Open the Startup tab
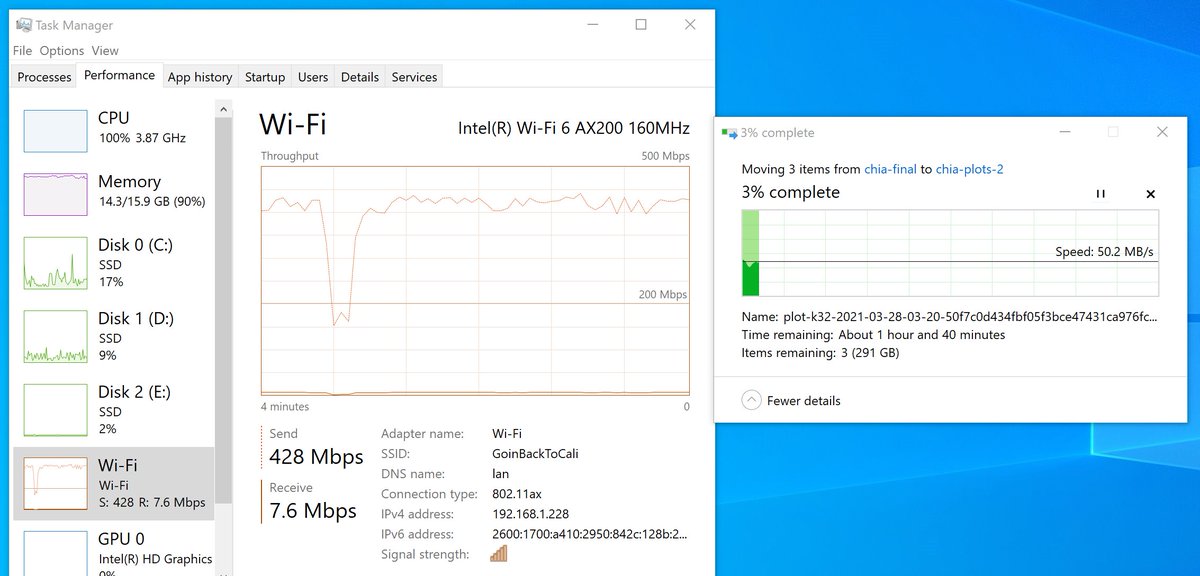 tap(265, 77)
